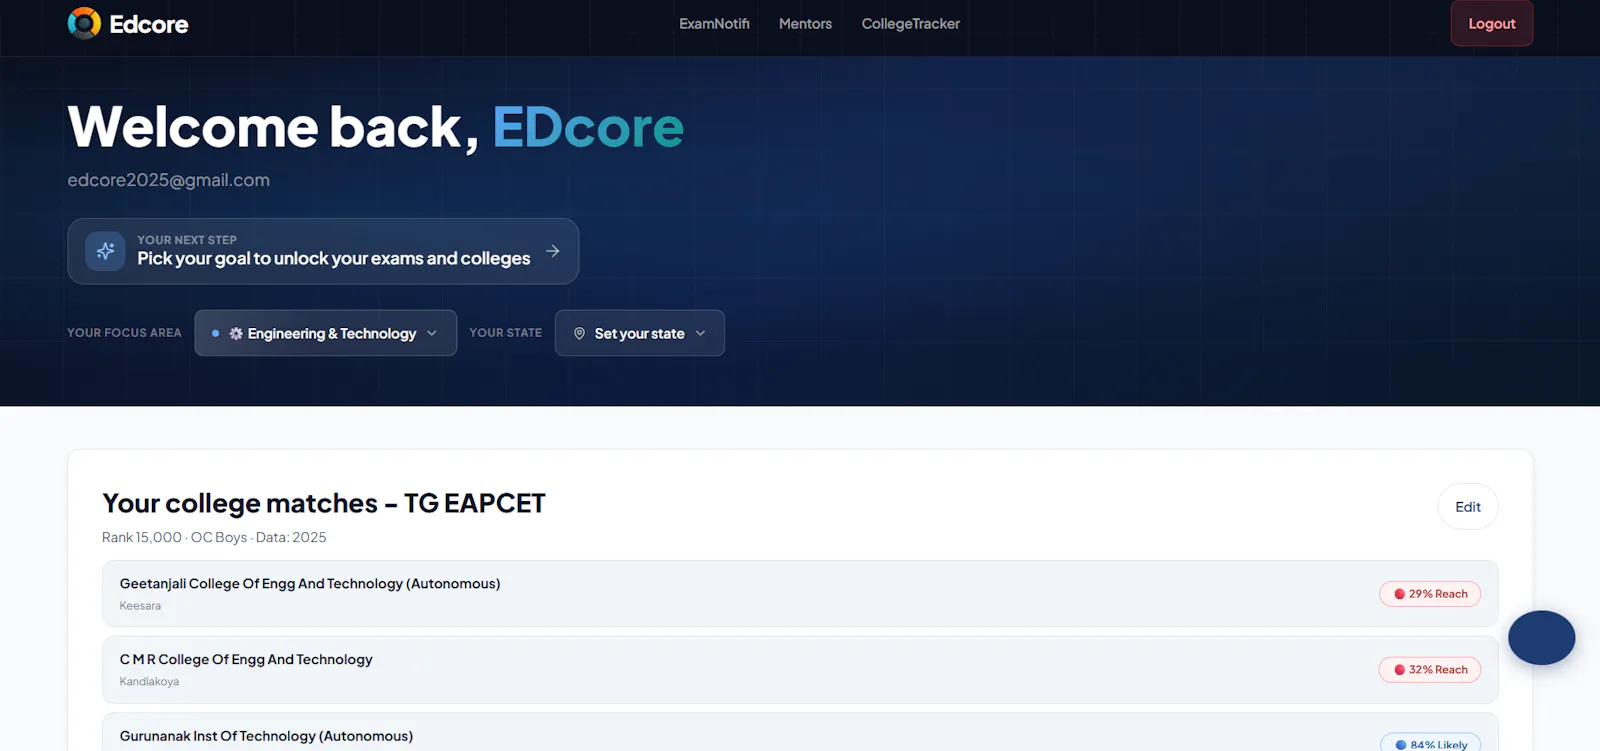
Task: Click the Edcore brand name text
Action: [x=148, y=24]
